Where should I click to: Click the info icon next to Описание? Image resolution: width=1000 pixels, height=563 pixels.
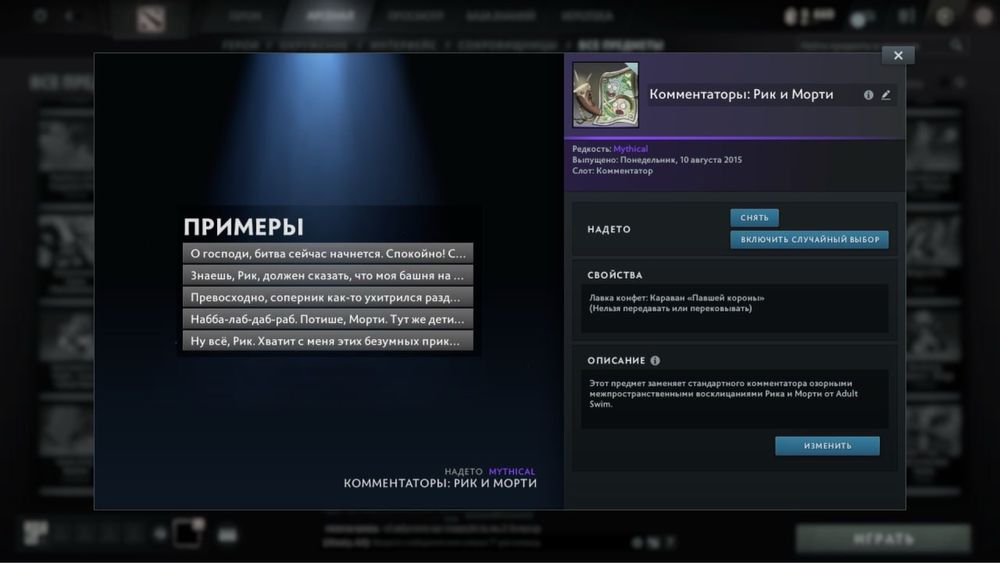655,361
